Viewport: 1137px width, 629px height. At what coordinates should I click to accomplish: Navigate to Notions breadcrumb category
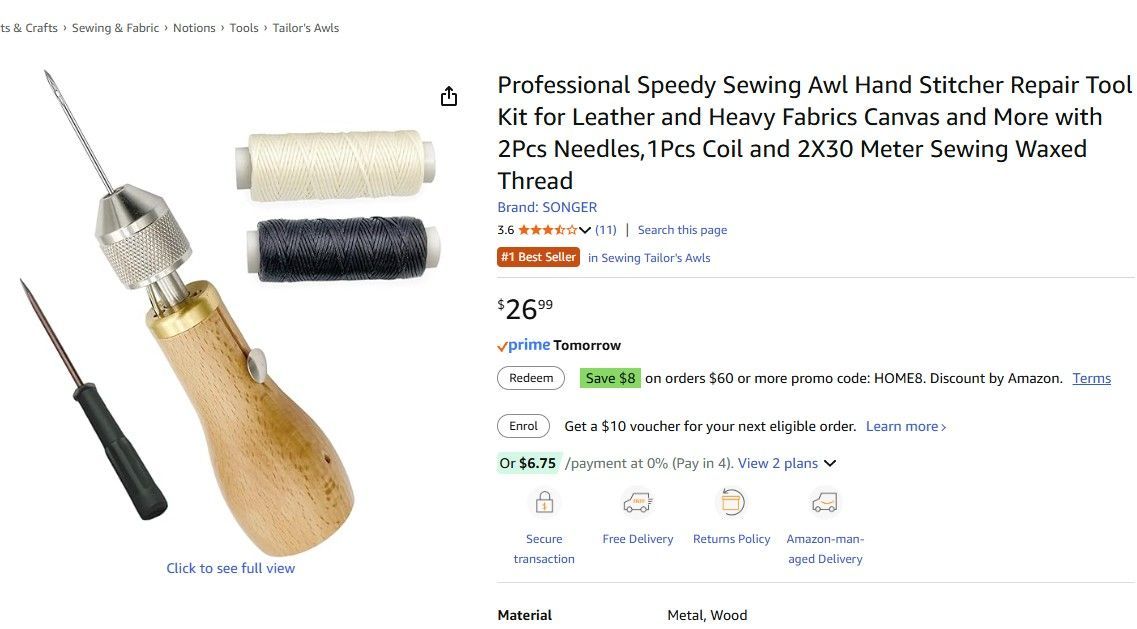click(x=194, y=28)
